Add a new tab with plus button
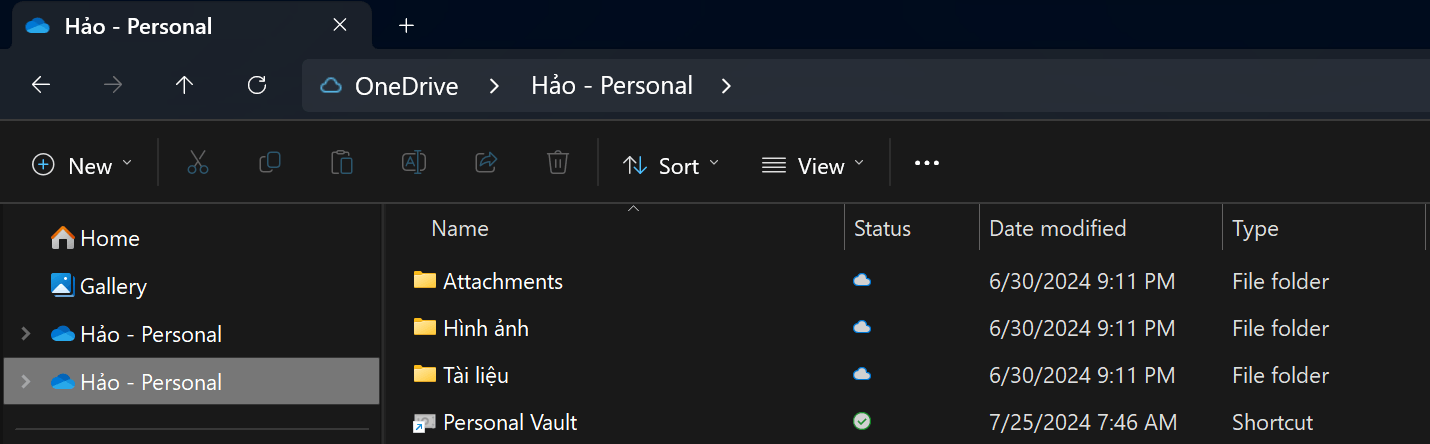The height and width of the screenshot is (444, 1430). pyautogui.click(x=406, y=26)
